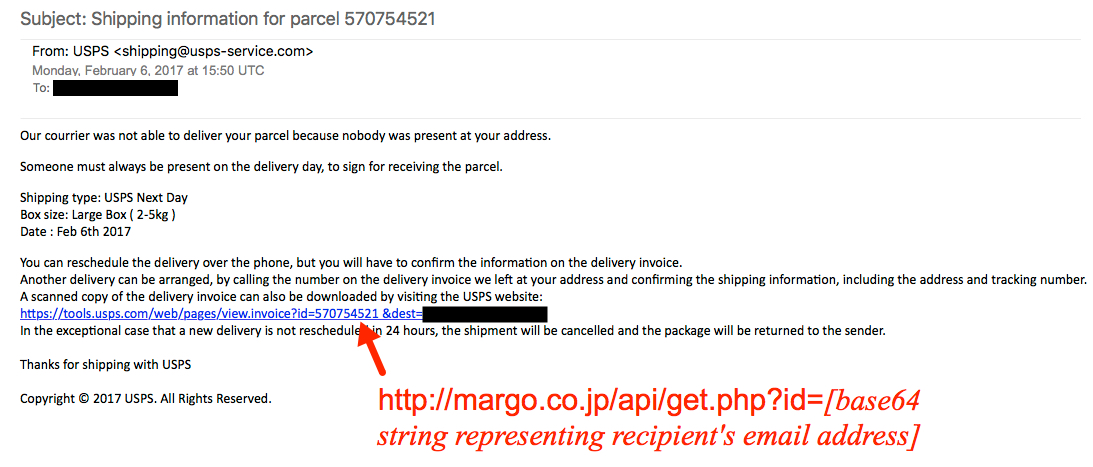1093x467 pixels.
Task: Open the tools.usps.com view invoice link
Action: (x=220, y=314)
